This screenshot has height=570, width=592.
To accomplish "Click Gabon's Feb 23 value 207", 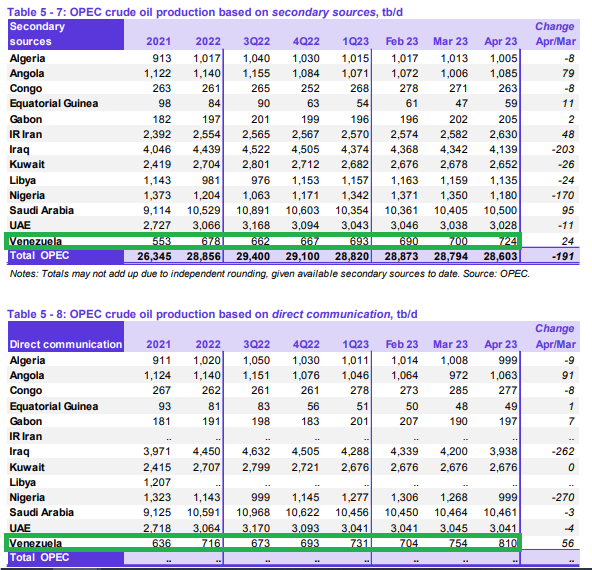I will 409,422.
